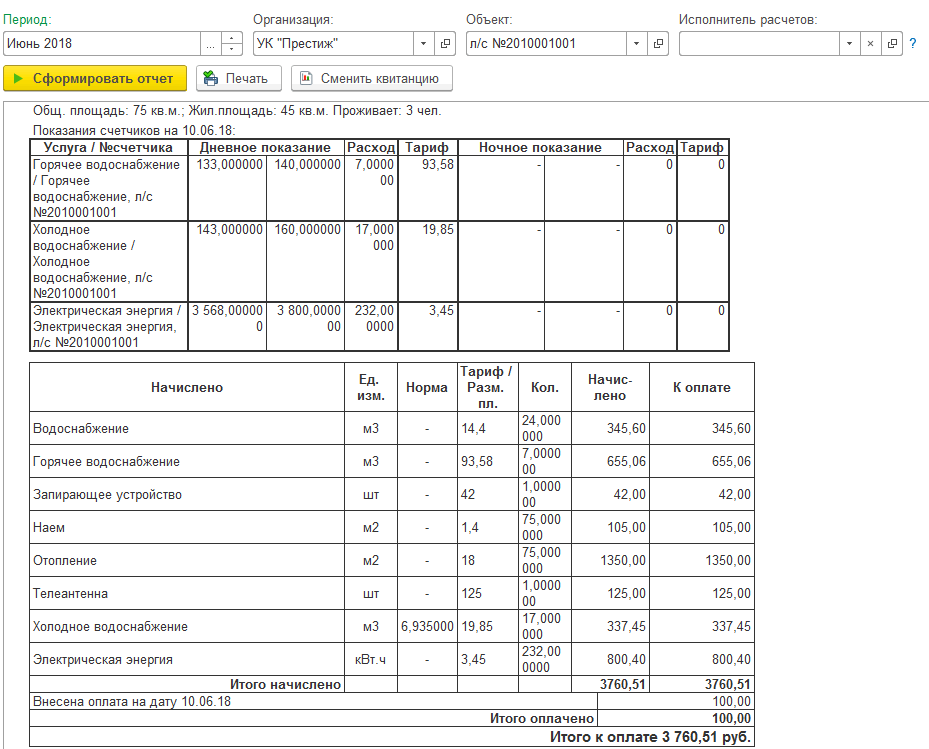929x749 pixels.
Task: Click the blue help question mark
Action: 913,44
